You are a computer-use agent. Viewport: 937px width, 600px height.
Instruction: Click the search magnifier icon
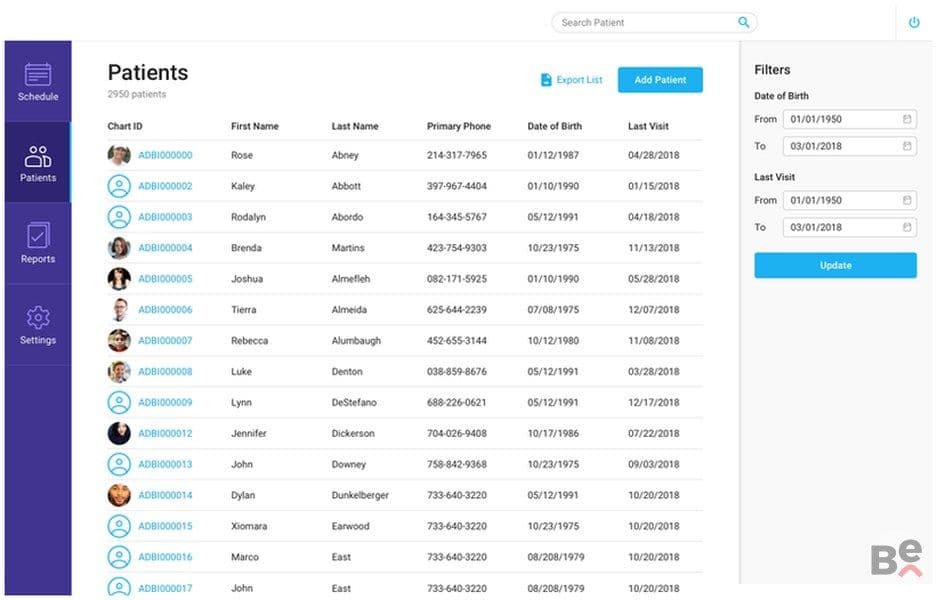[743, 22]
